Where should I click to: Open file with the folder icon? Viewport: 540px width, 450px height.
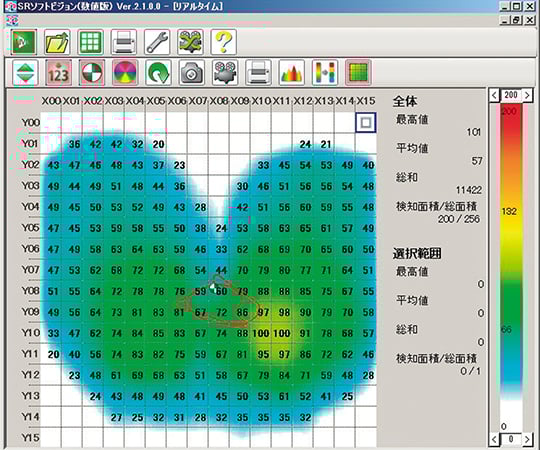click(57, 42)
